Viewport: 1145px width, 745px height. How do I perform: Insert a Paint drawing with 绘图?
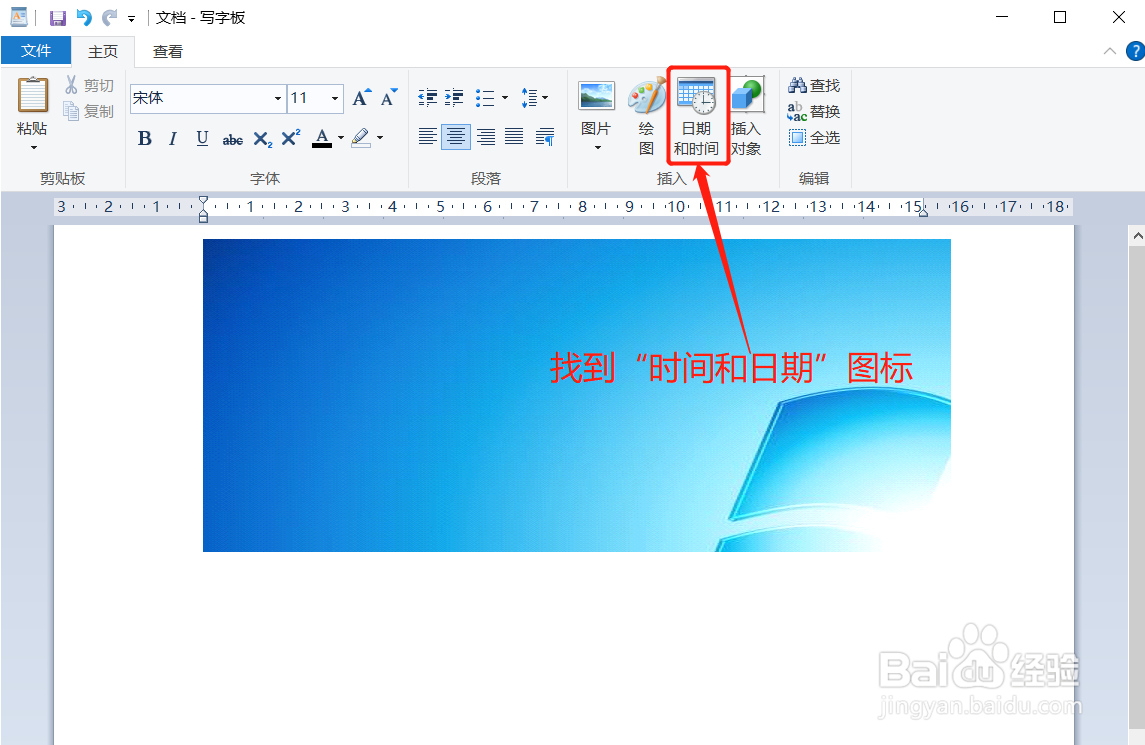646,117
